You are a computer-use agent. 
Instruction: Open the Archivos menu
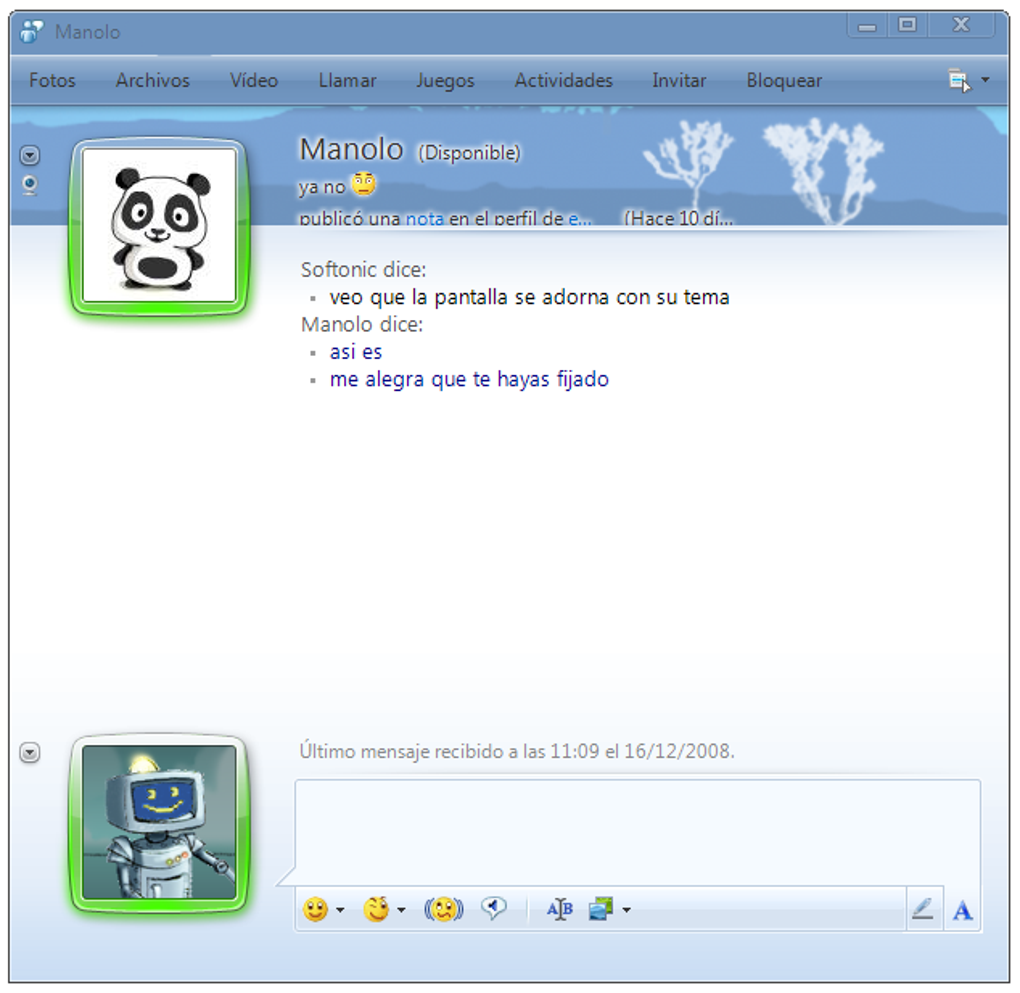point(153,81)
